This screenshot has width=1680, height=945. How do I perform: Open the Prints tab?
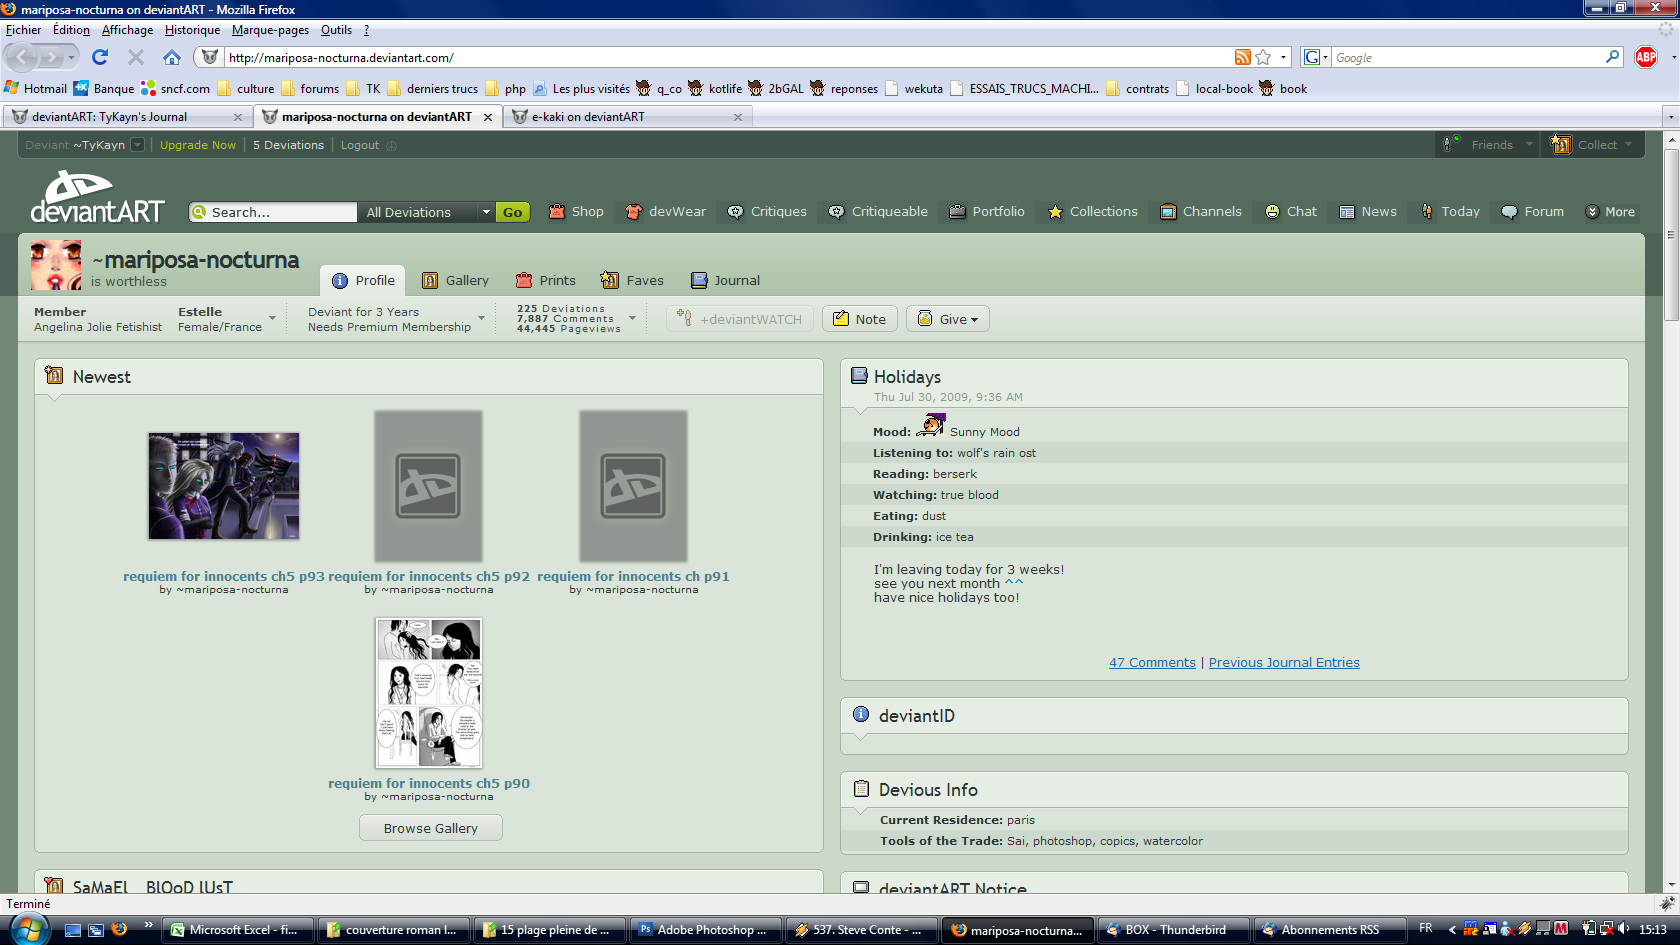tap(546, 280)
